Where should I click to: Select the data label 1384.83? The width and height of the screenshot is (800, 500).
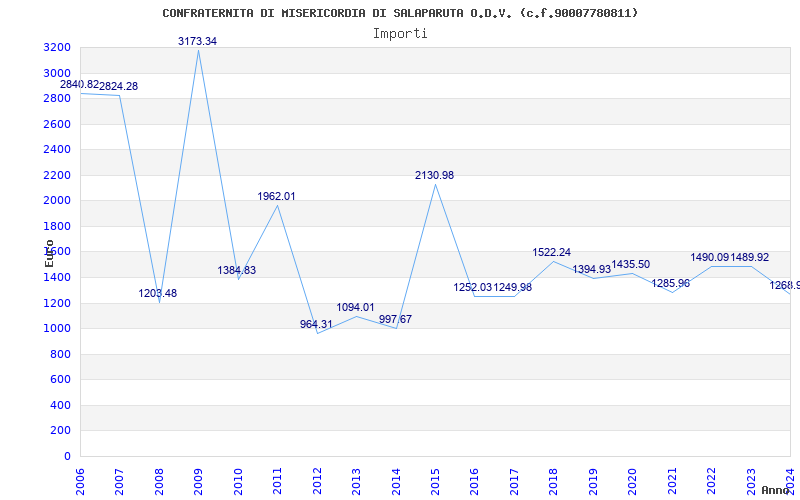(x=237, y=270)
